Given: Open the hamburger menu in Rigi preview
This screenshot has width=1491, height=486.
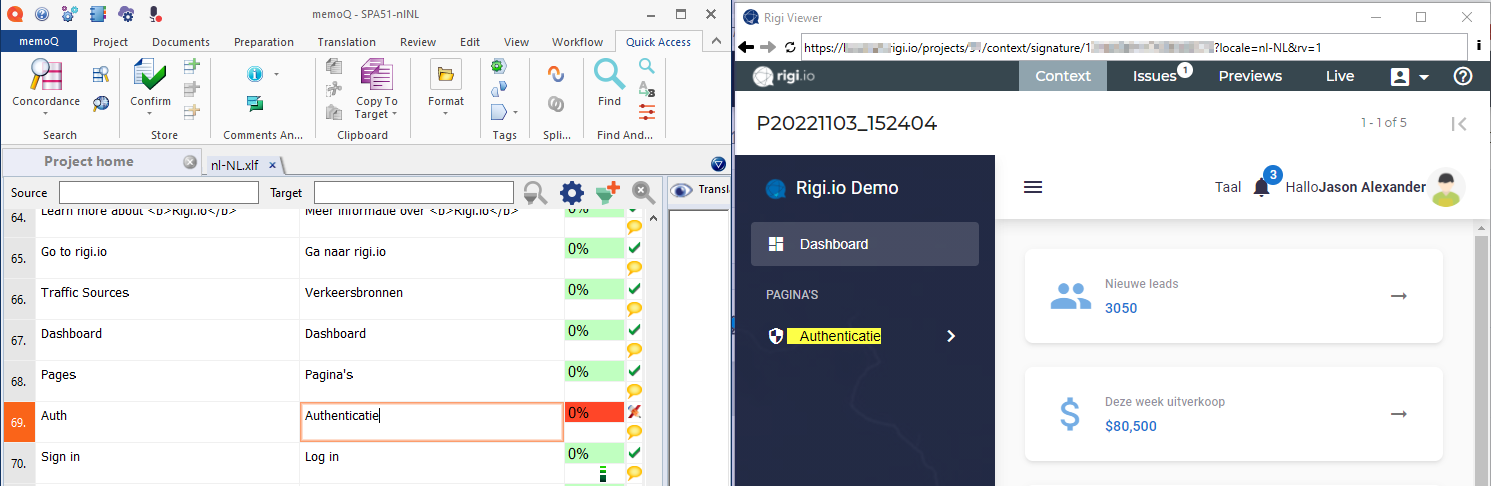Looking at the screenshot, I should point(1033,187).
